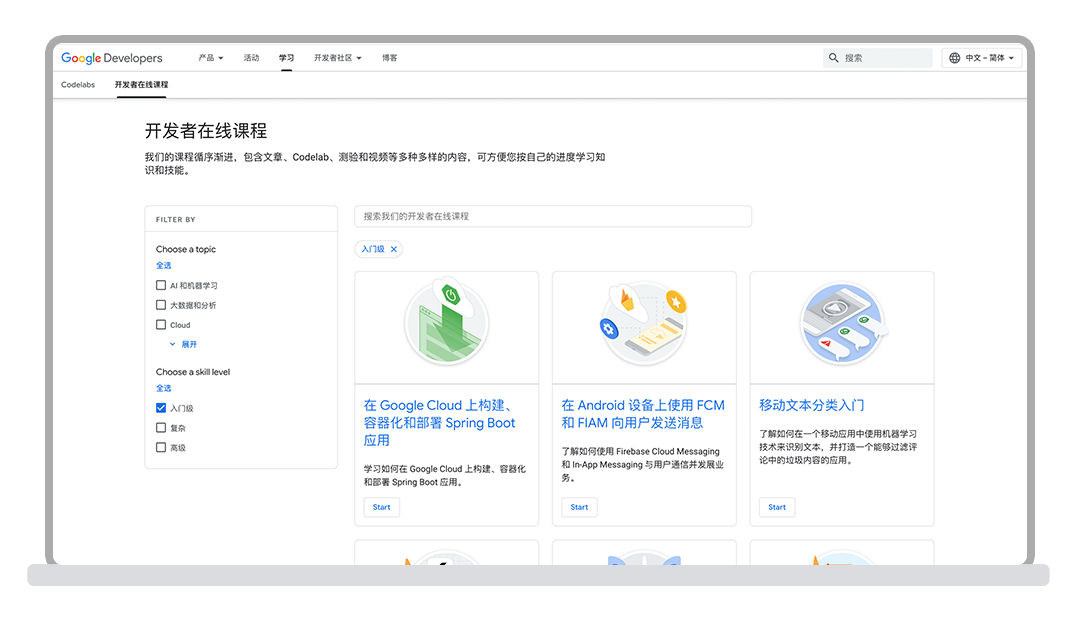Click the Choose a topic label
The height and width of the screenshot is (627, 1080).
(186, 249)
